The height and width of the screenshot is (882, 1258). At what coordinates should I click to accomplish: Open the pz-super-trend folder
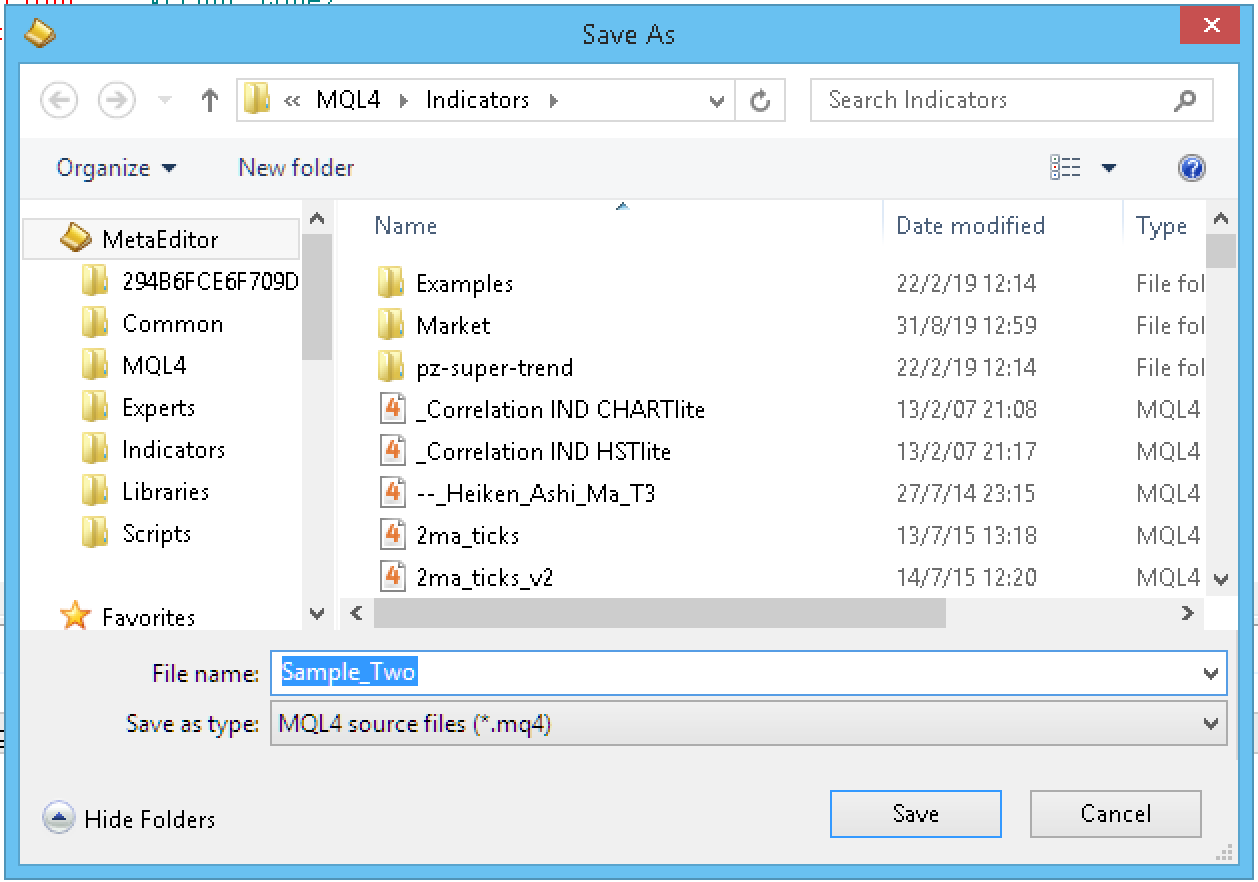tap(494, 367)
